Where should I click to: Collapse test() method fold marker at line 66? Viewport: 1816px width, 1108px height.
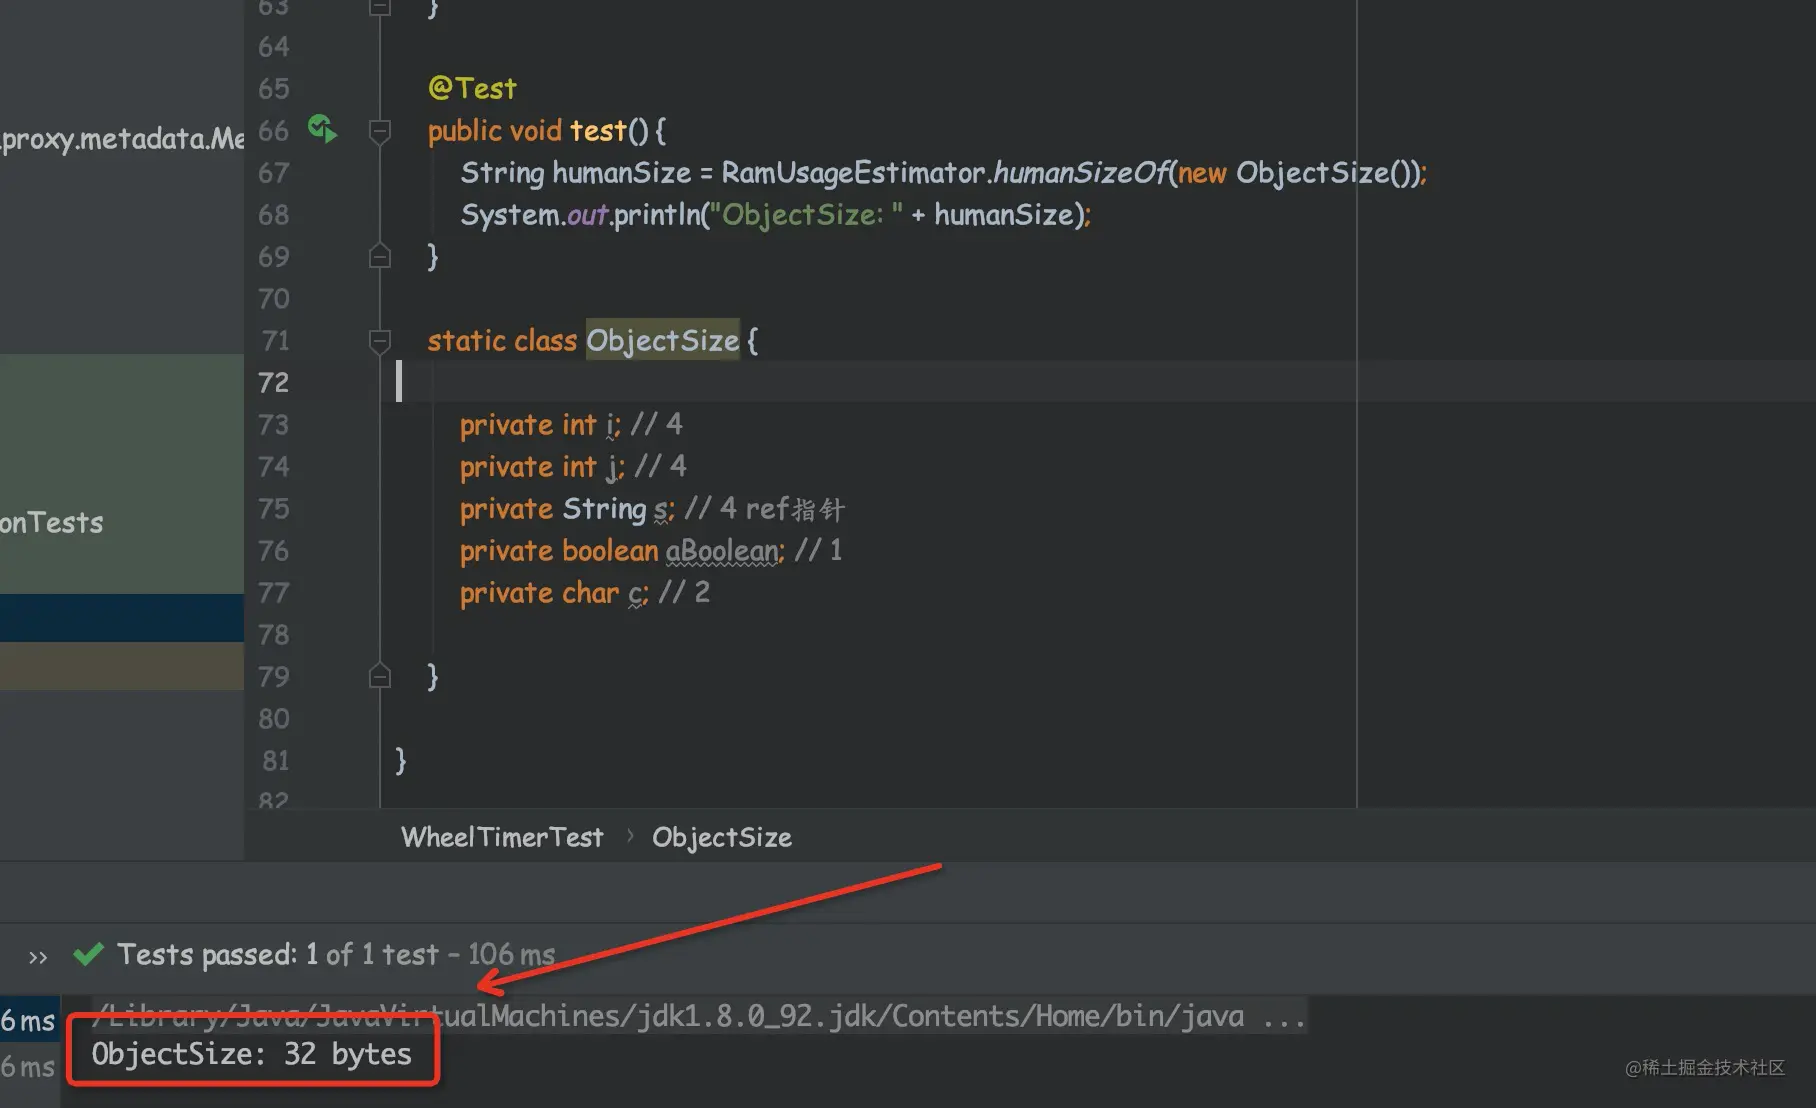(380, 131)
